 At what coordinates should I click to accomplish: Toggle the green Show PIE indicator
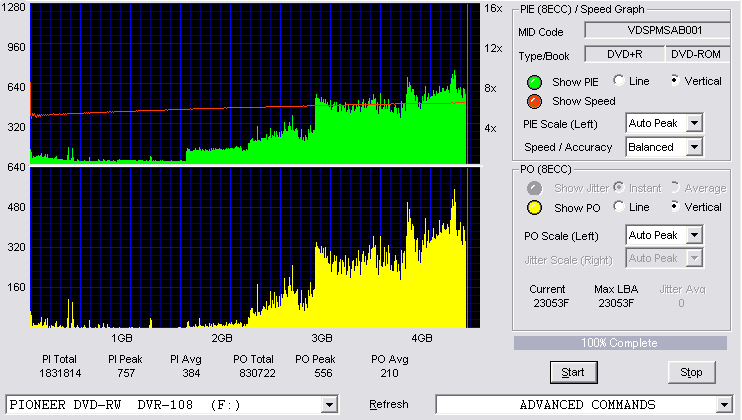coord(534,82)
